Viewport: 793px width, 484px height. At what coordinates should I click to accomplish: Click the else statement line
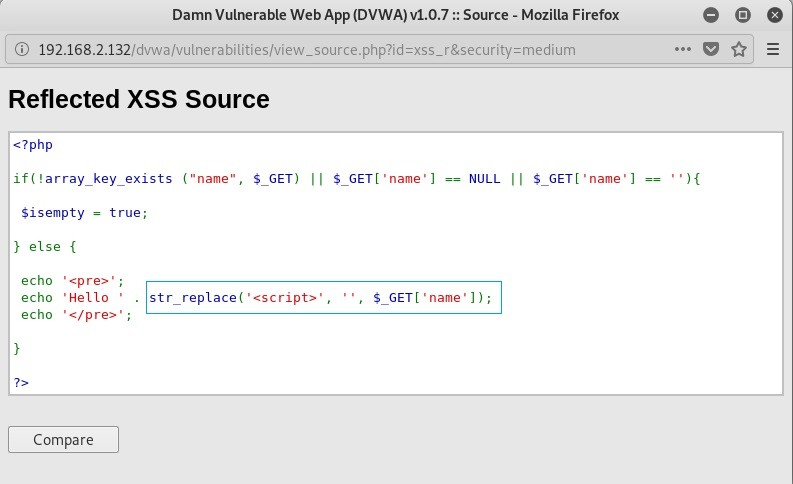click(45, 246)
